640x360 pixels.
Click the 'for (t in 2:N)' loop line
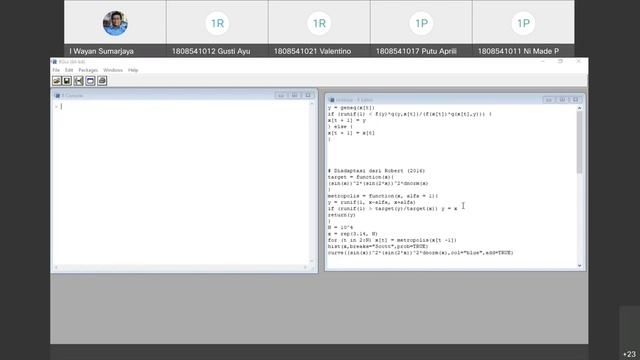[392, 240]
